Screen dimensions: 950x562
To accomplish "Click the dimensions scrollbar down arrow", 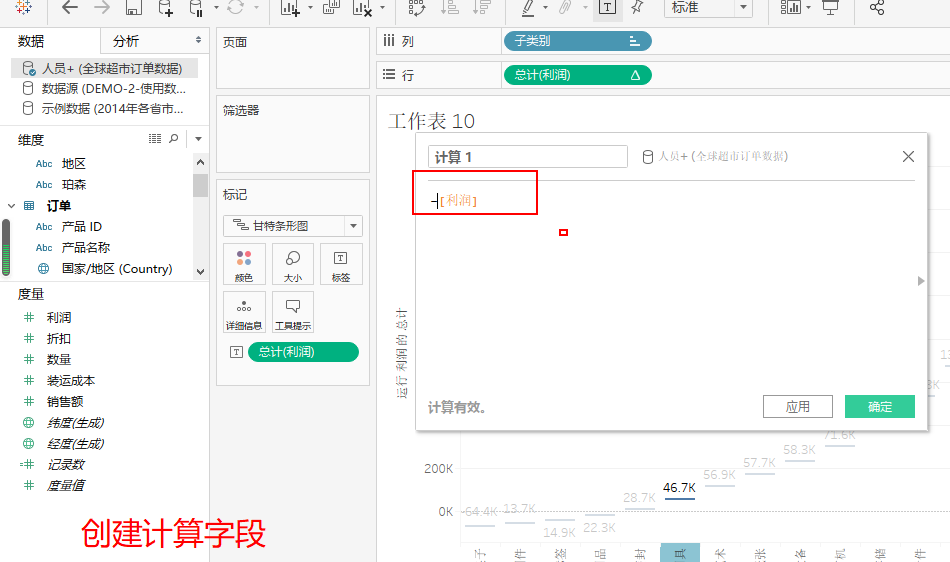I will point(201,272).
